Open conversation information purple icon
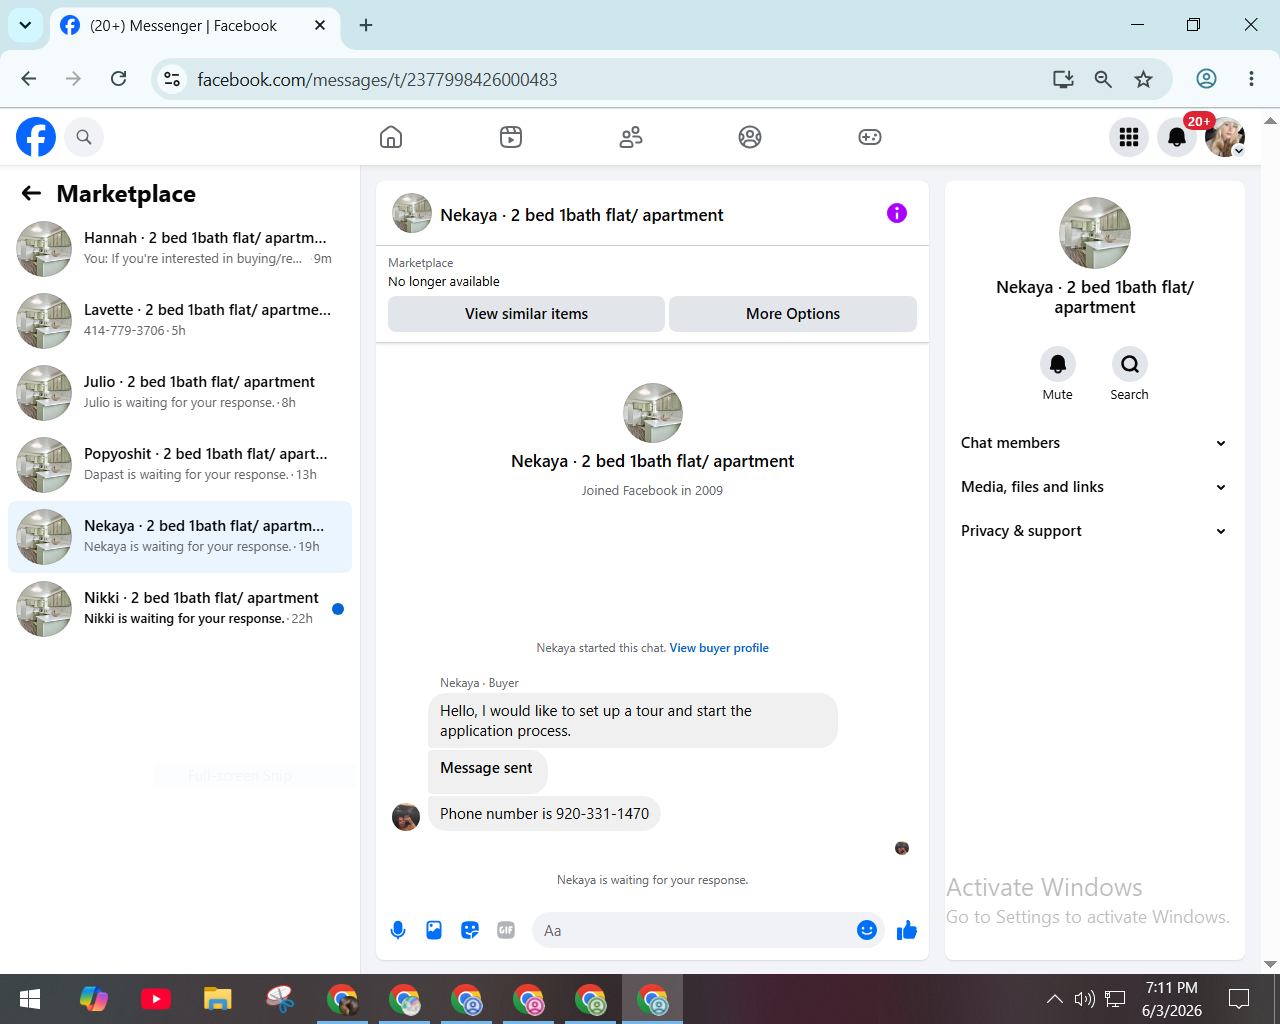1280x1024 pixels. point(897,213)
